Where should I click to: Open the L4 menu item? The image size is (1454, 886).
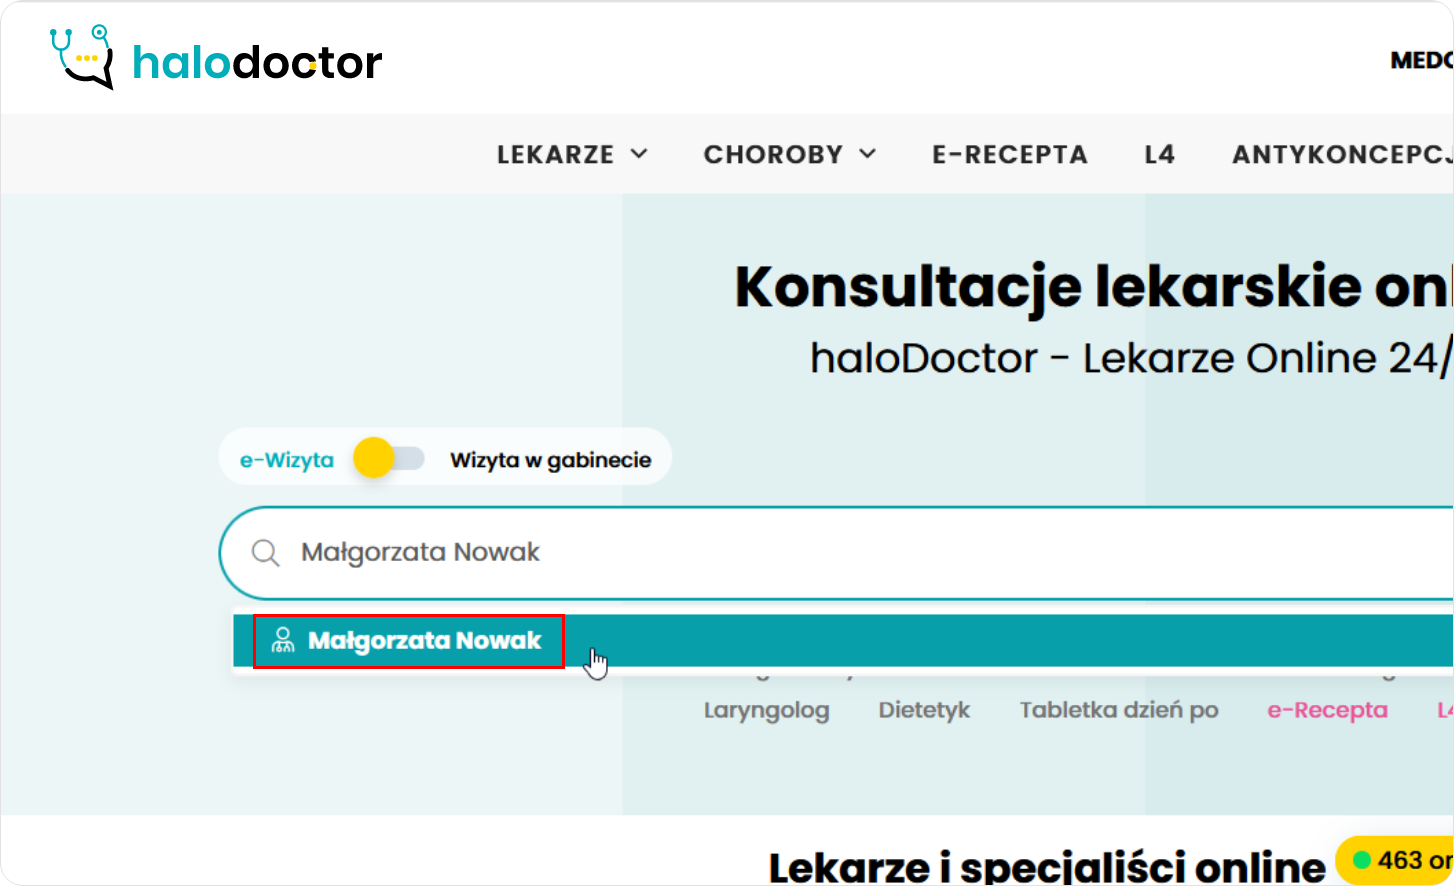tap(1160, 154)
